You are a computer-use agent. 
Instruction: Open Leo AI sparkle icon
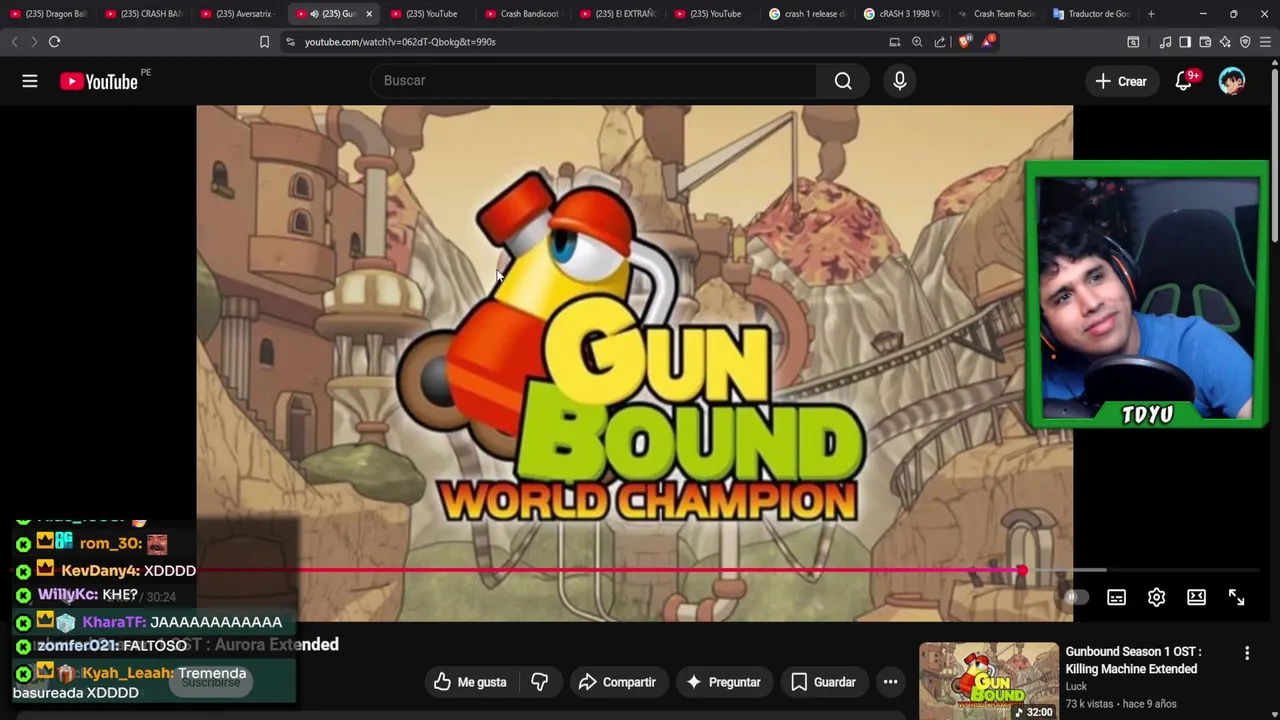pyautogui.click(x=1225, y=42)
